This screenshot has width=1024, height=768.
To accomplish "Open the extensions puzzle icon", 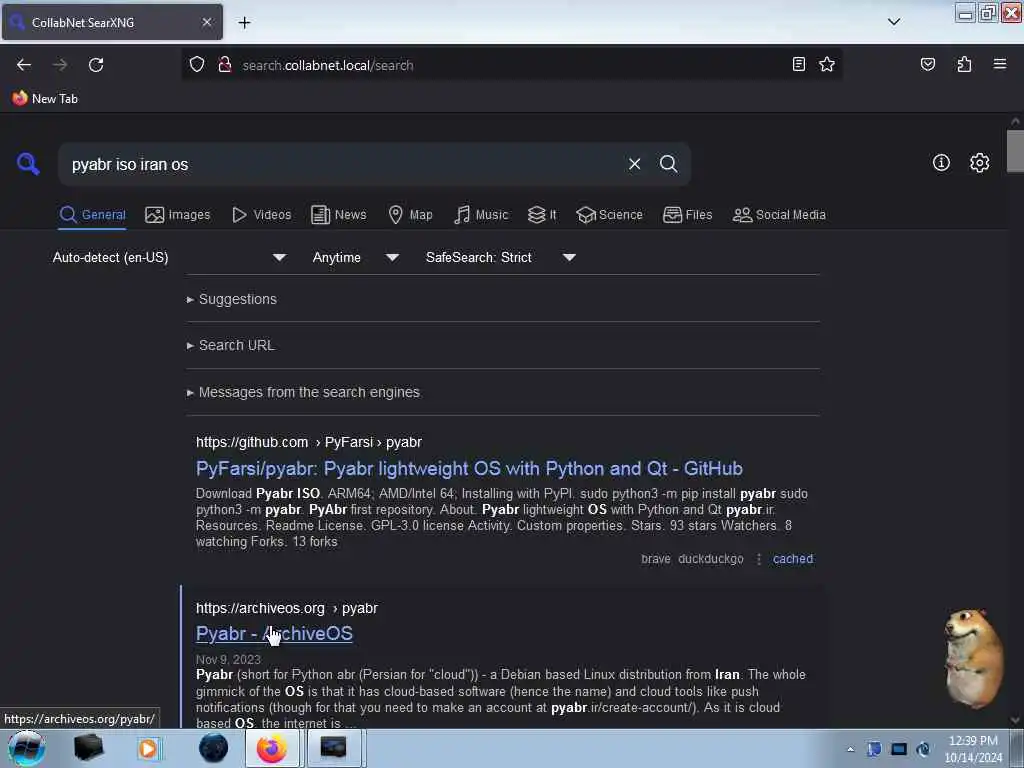I will (x=964, y=64).
